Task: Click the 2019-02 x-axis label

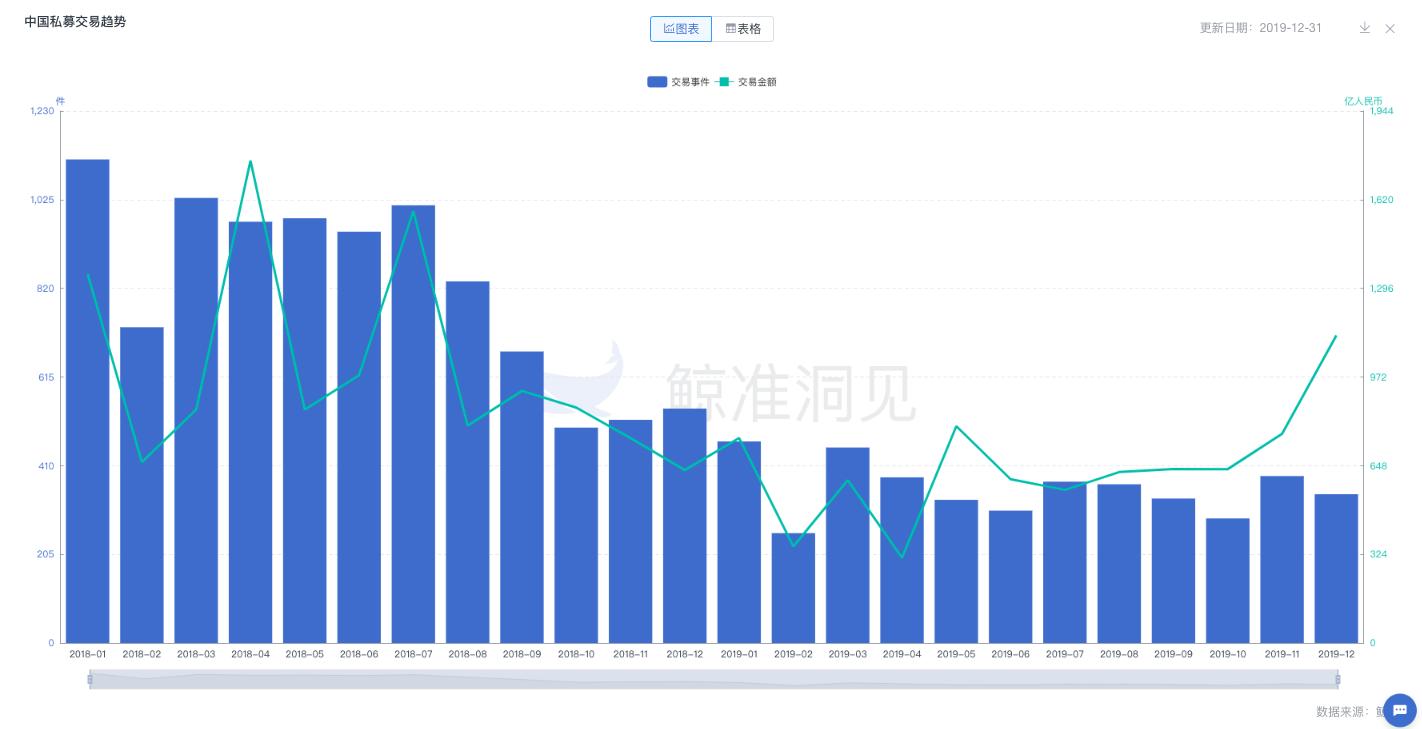Action: coord(793,654)
